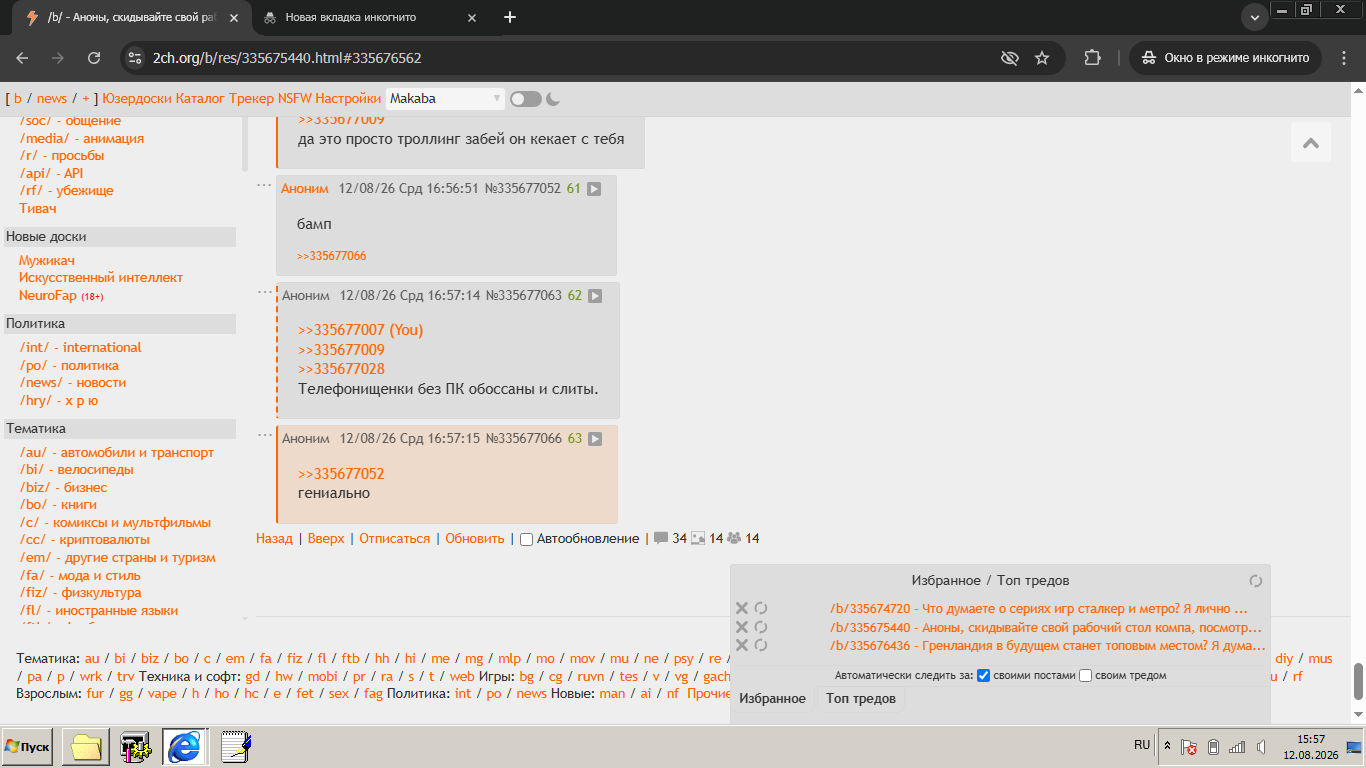This screenshot has height=768, width=1366.
Task: Click the Отписаться link
Action: coord(394,538)
